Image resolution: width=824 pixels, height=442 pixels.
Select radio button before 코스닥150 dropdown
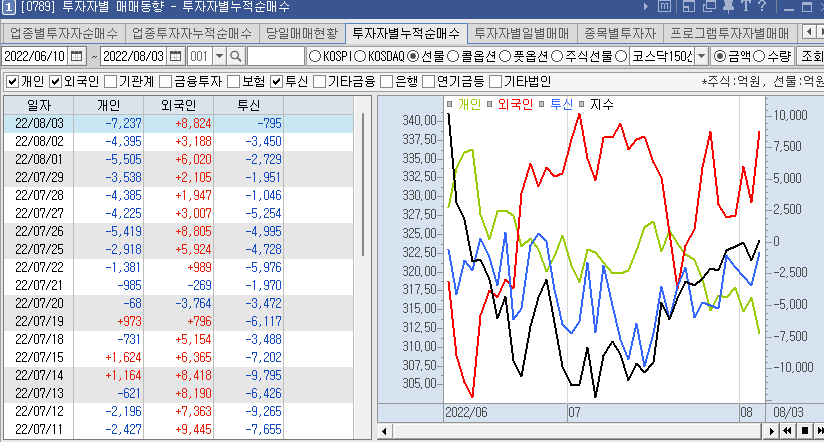(x=621, y=56)
